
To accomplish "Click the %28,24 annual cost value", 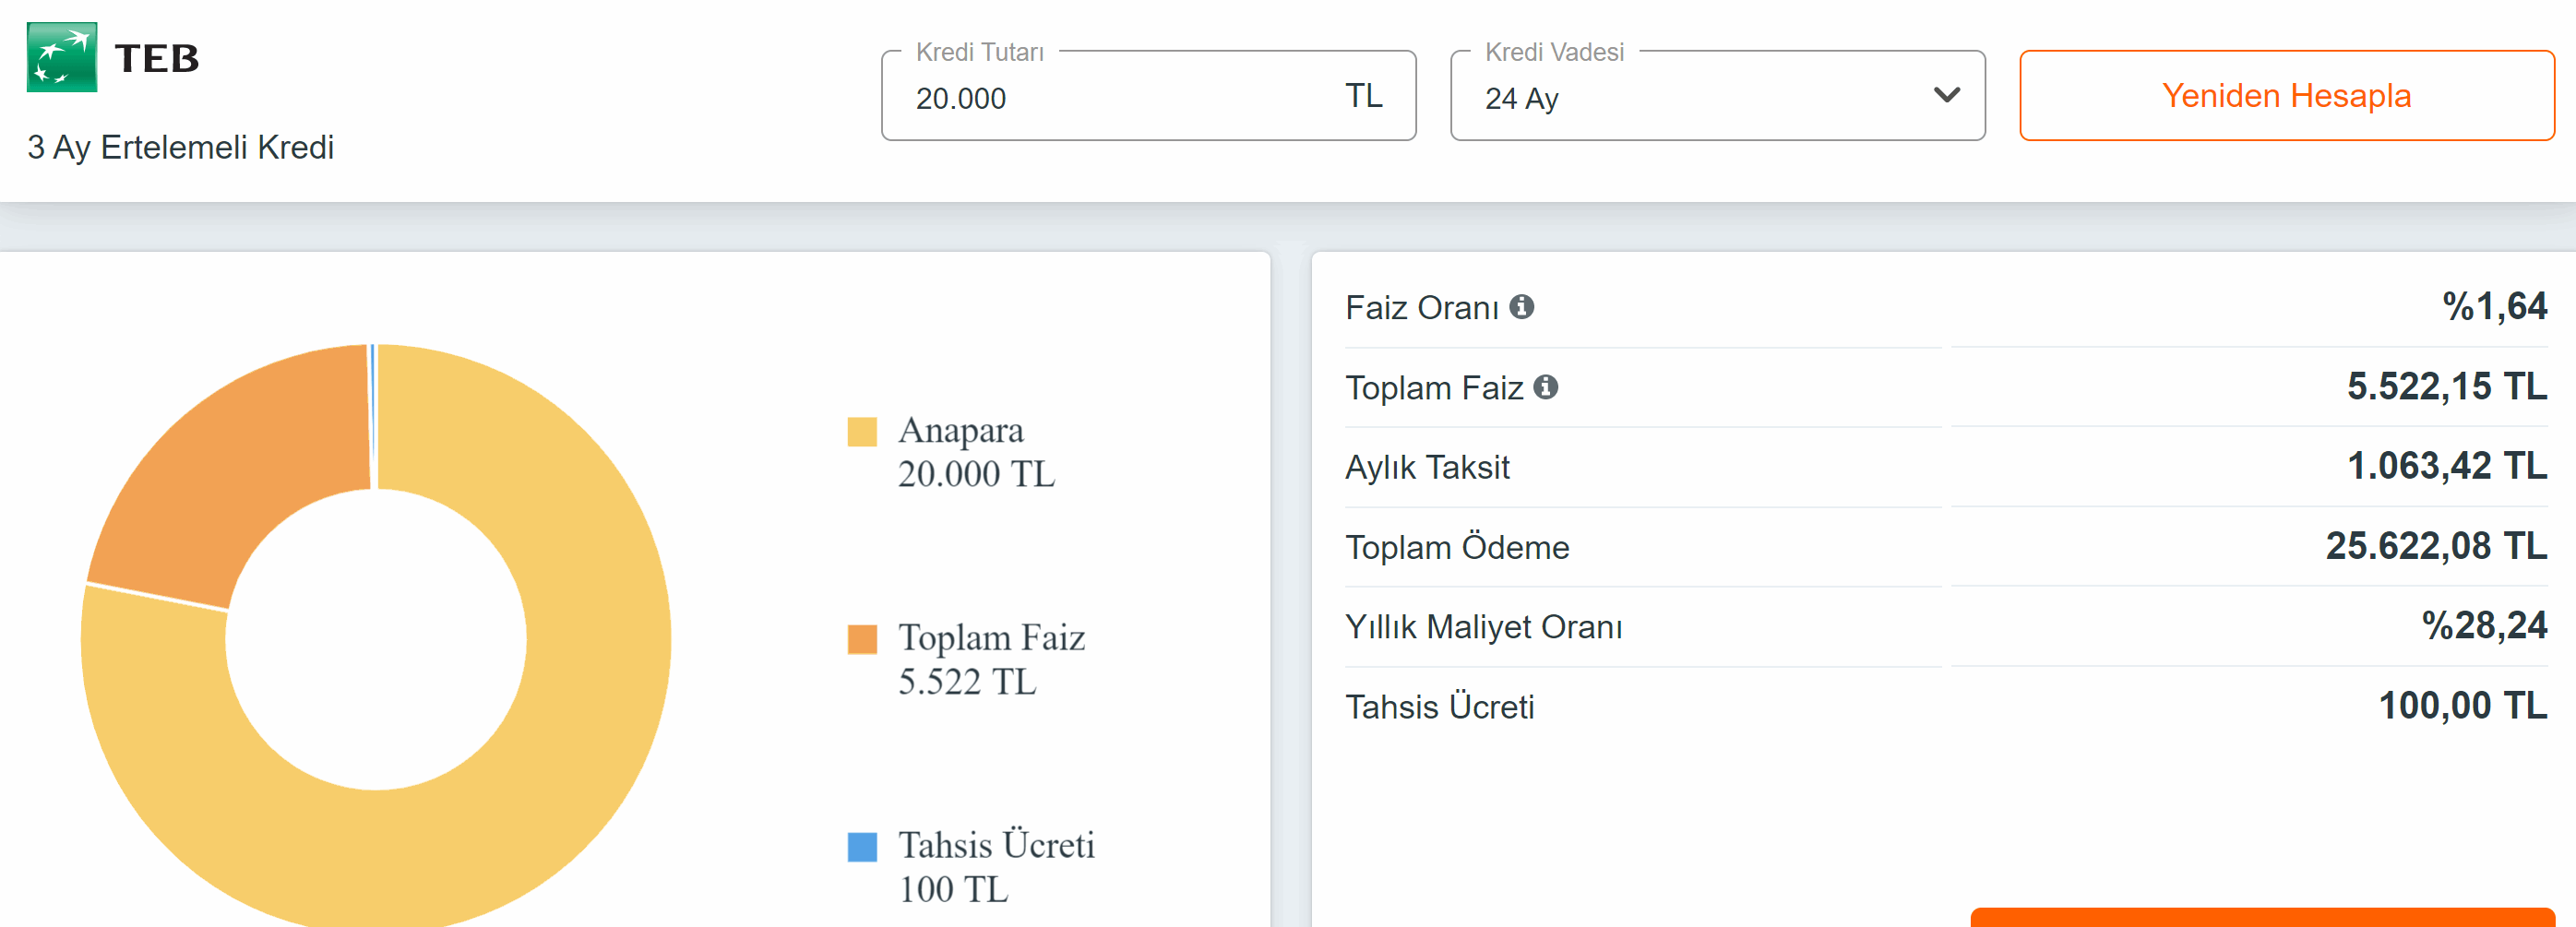I will [2484, 626].
